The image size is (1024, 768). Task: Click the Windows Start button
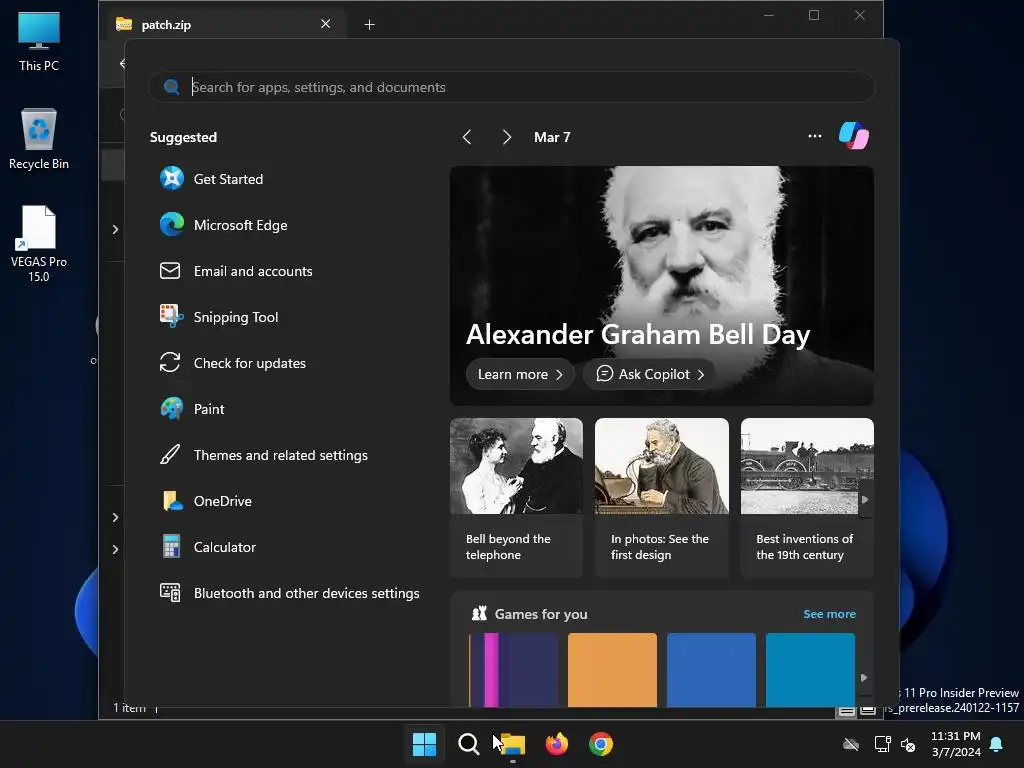click(424, 744)
